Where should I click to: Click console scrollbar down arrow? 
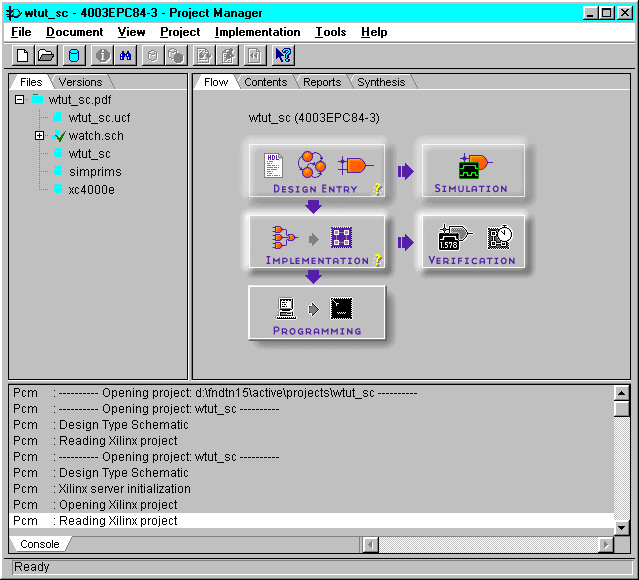coord(621,528)
